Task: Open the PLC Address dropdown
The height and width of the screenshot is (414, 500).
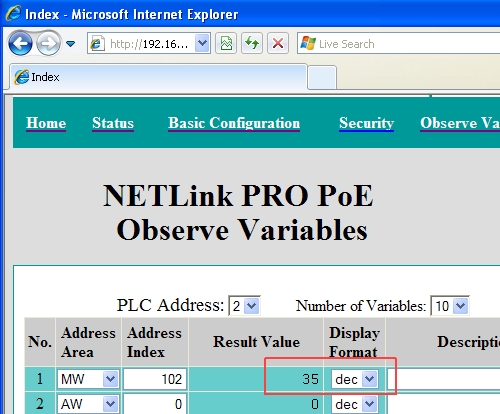Action: (244, 306)
